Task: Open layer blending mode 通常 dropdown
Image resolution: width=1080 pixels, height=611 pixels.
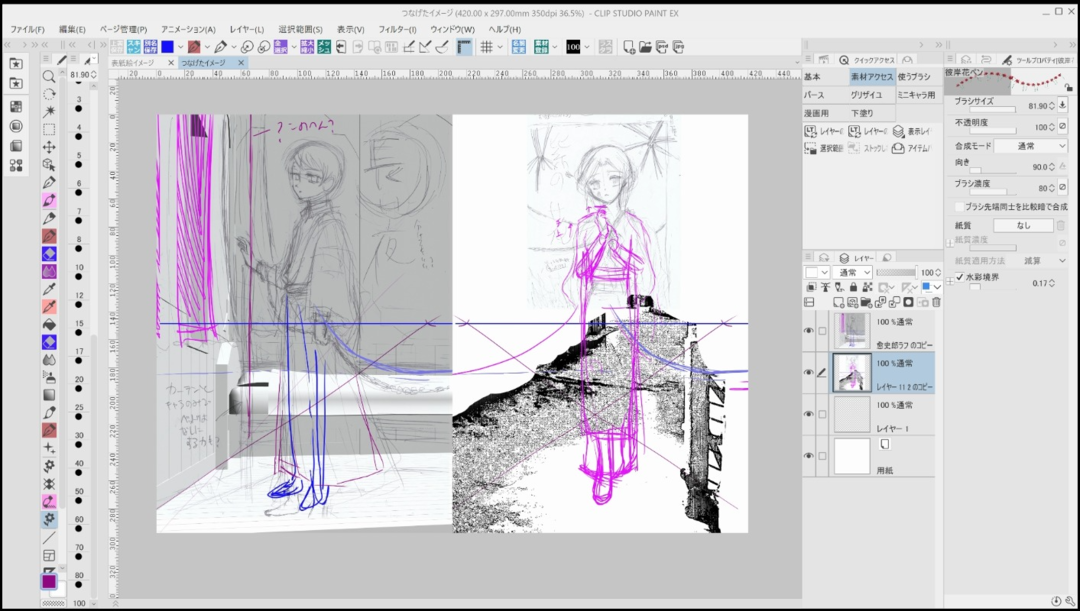Action: (853, 272)
